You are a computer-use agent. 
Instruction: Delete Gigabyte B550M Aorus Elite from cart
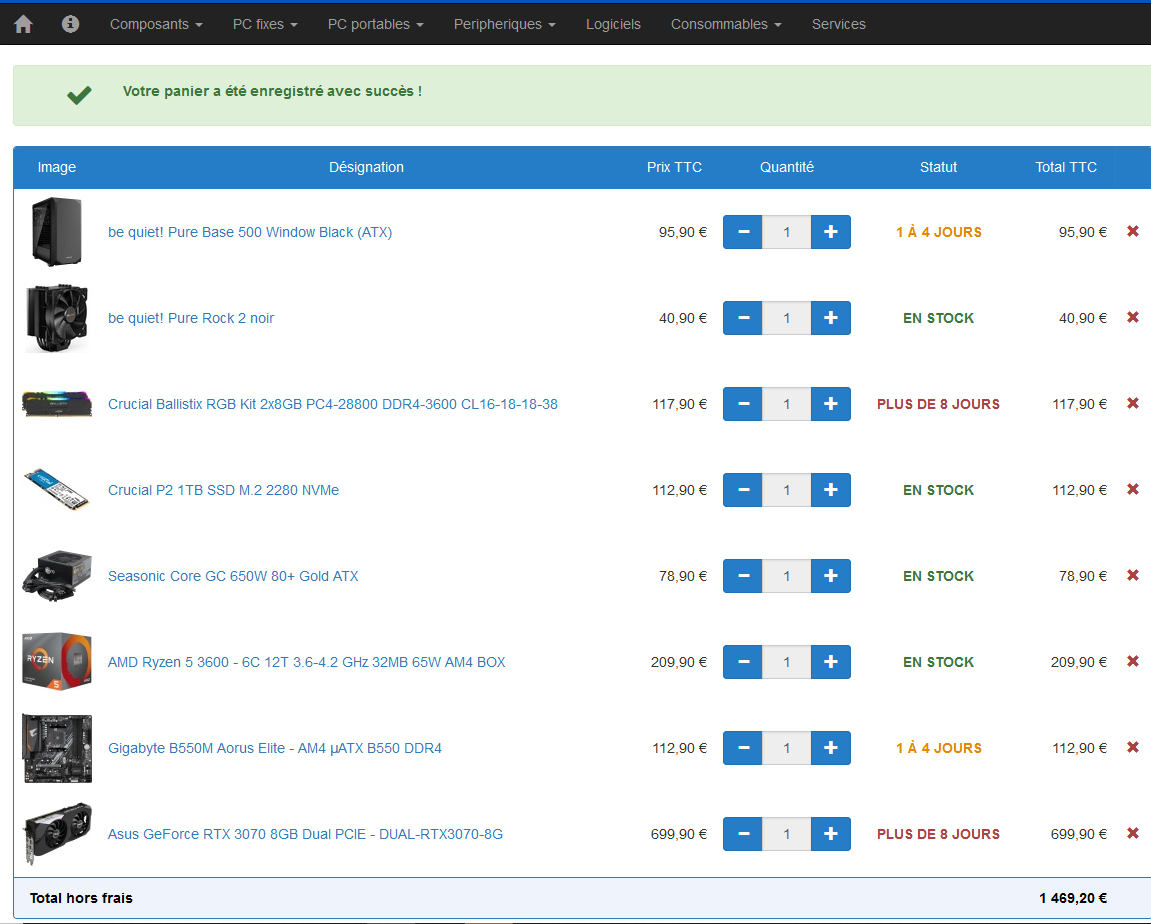pyautogui.click(x=1133, y=747)
